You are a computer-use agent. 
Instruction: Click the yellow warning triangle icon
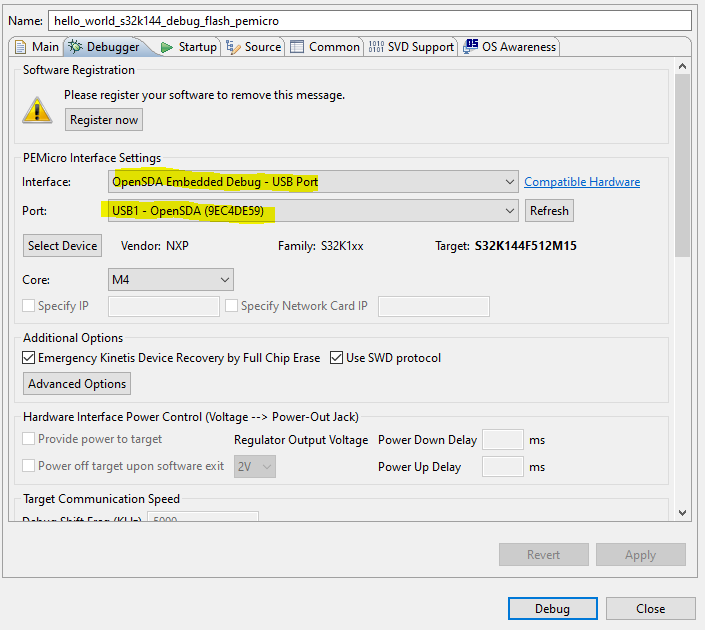pos(37,110)
